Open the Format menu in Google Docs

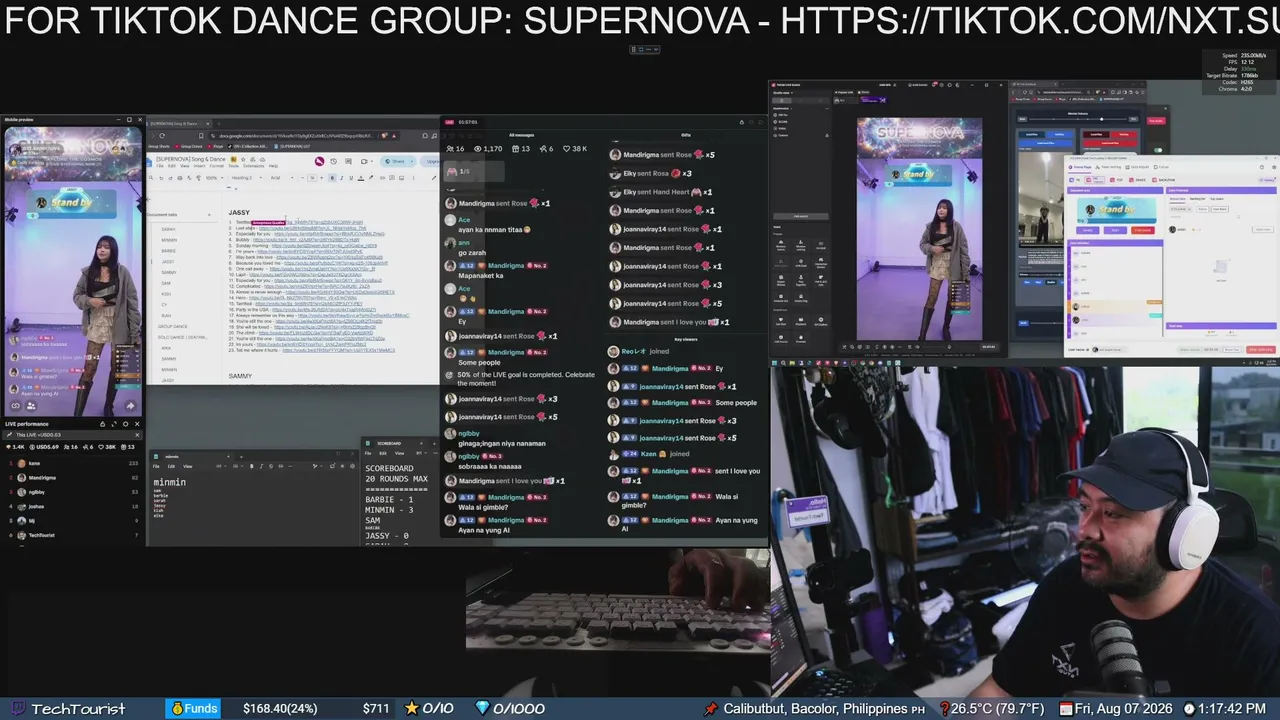click(x=215, y=166)
